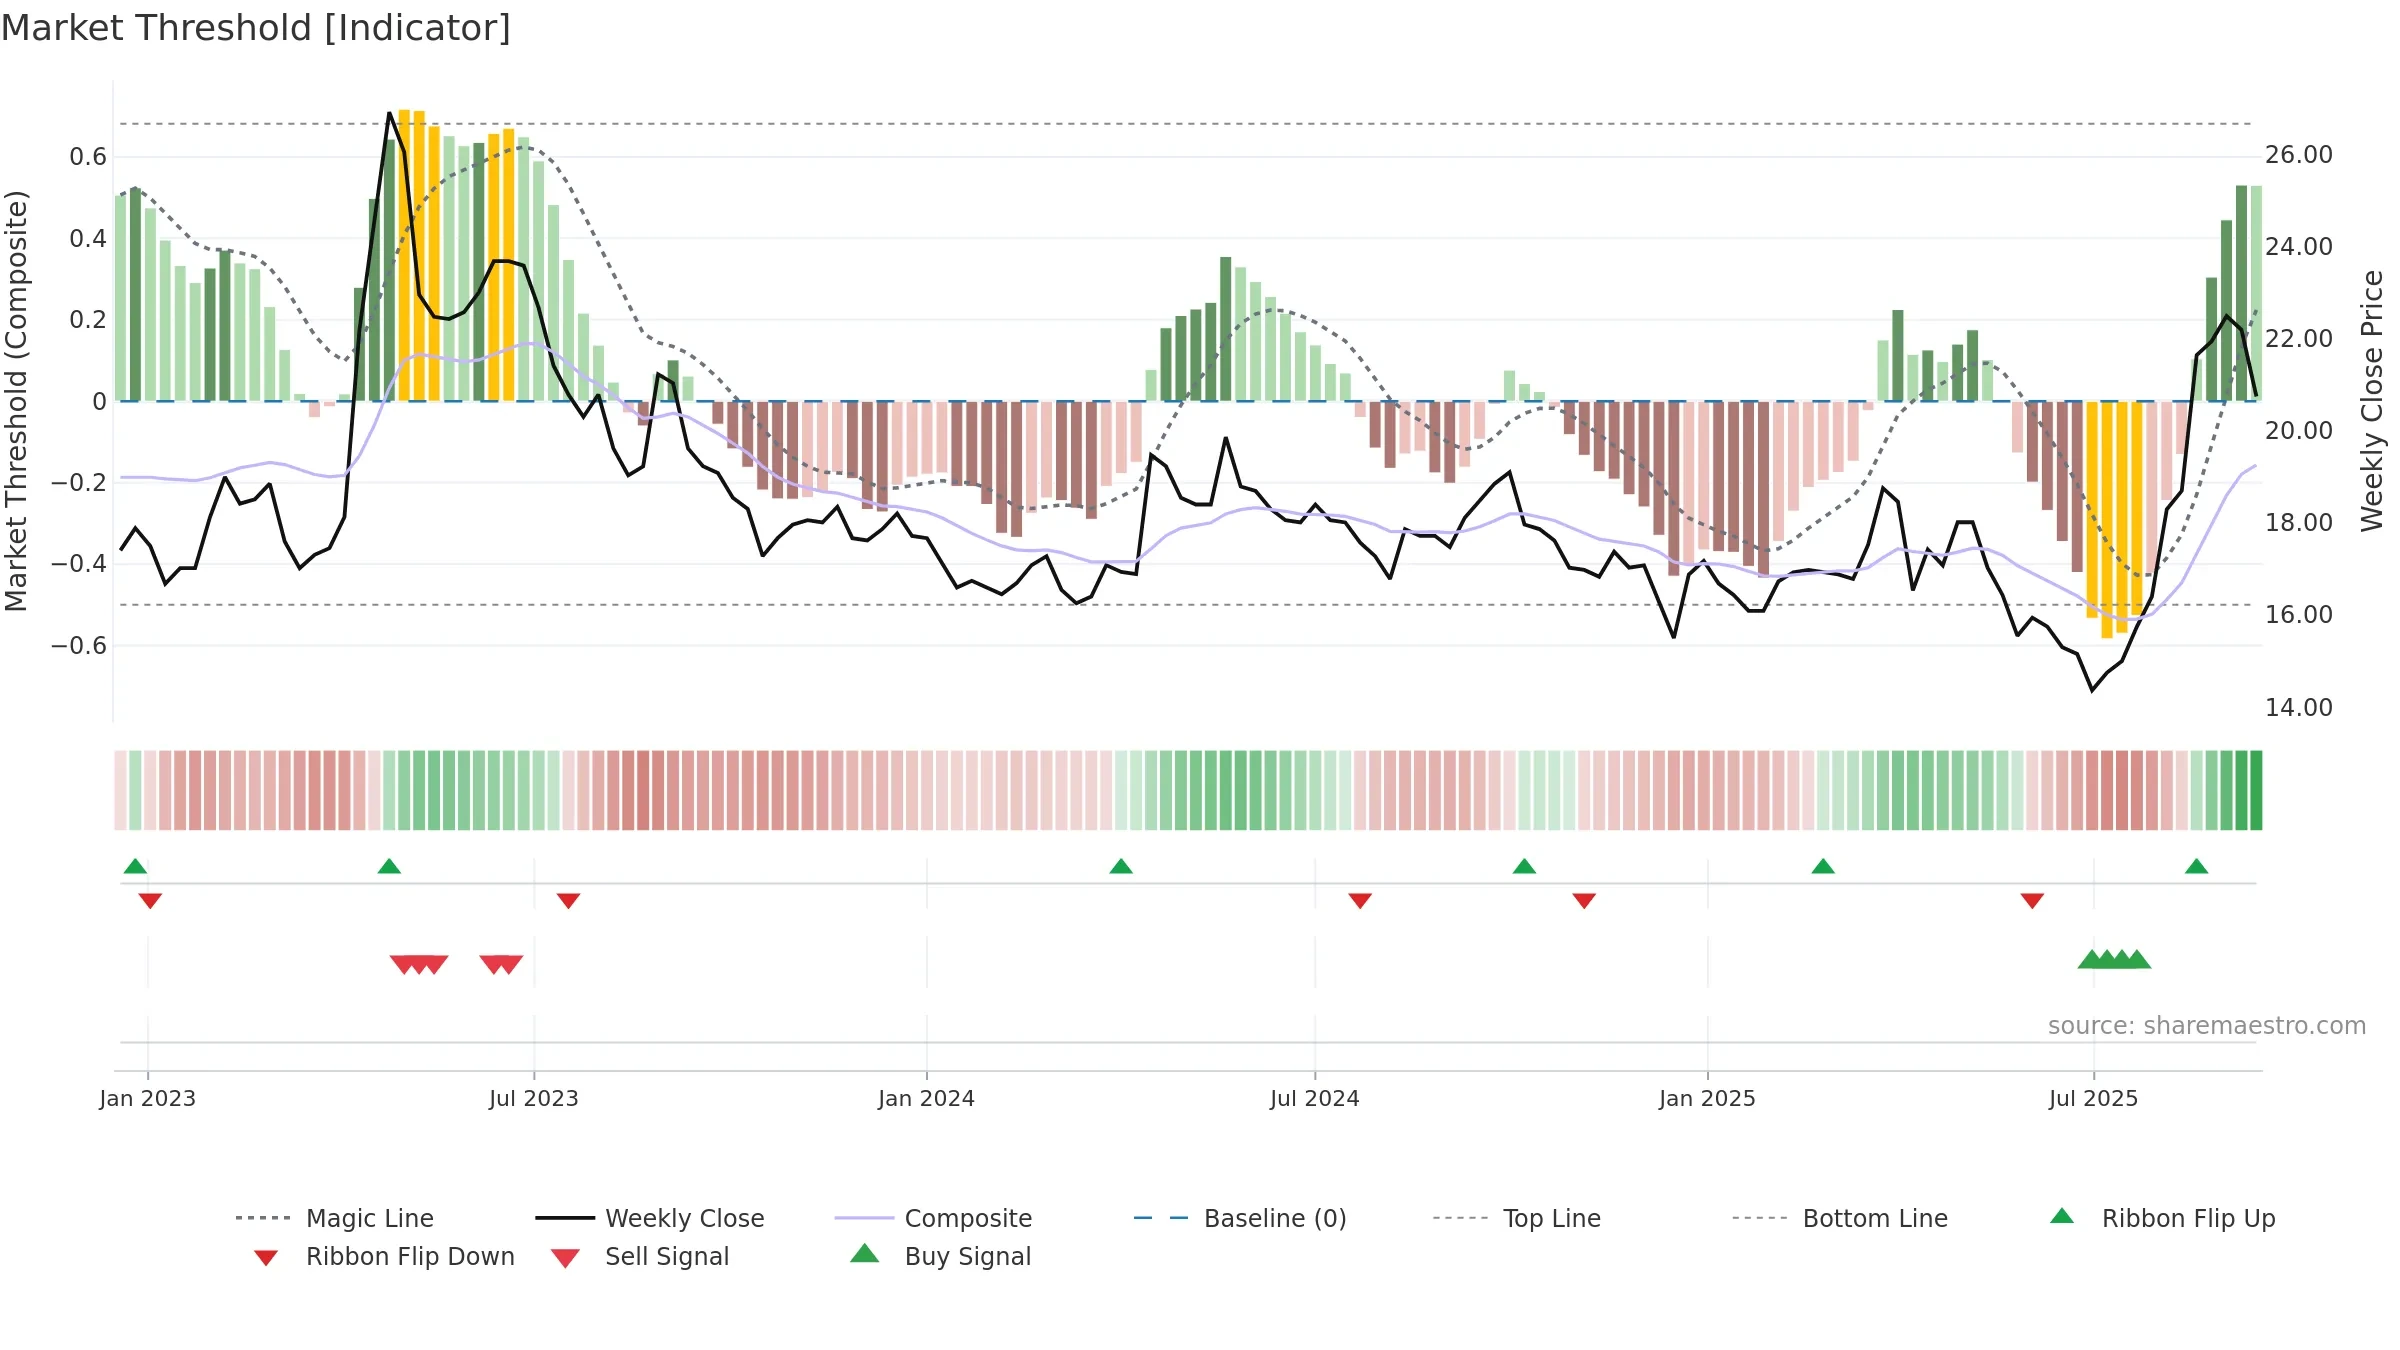Select the ribbon flip down marker near November 2024

pyautogui.click(x=1584, y=901)
